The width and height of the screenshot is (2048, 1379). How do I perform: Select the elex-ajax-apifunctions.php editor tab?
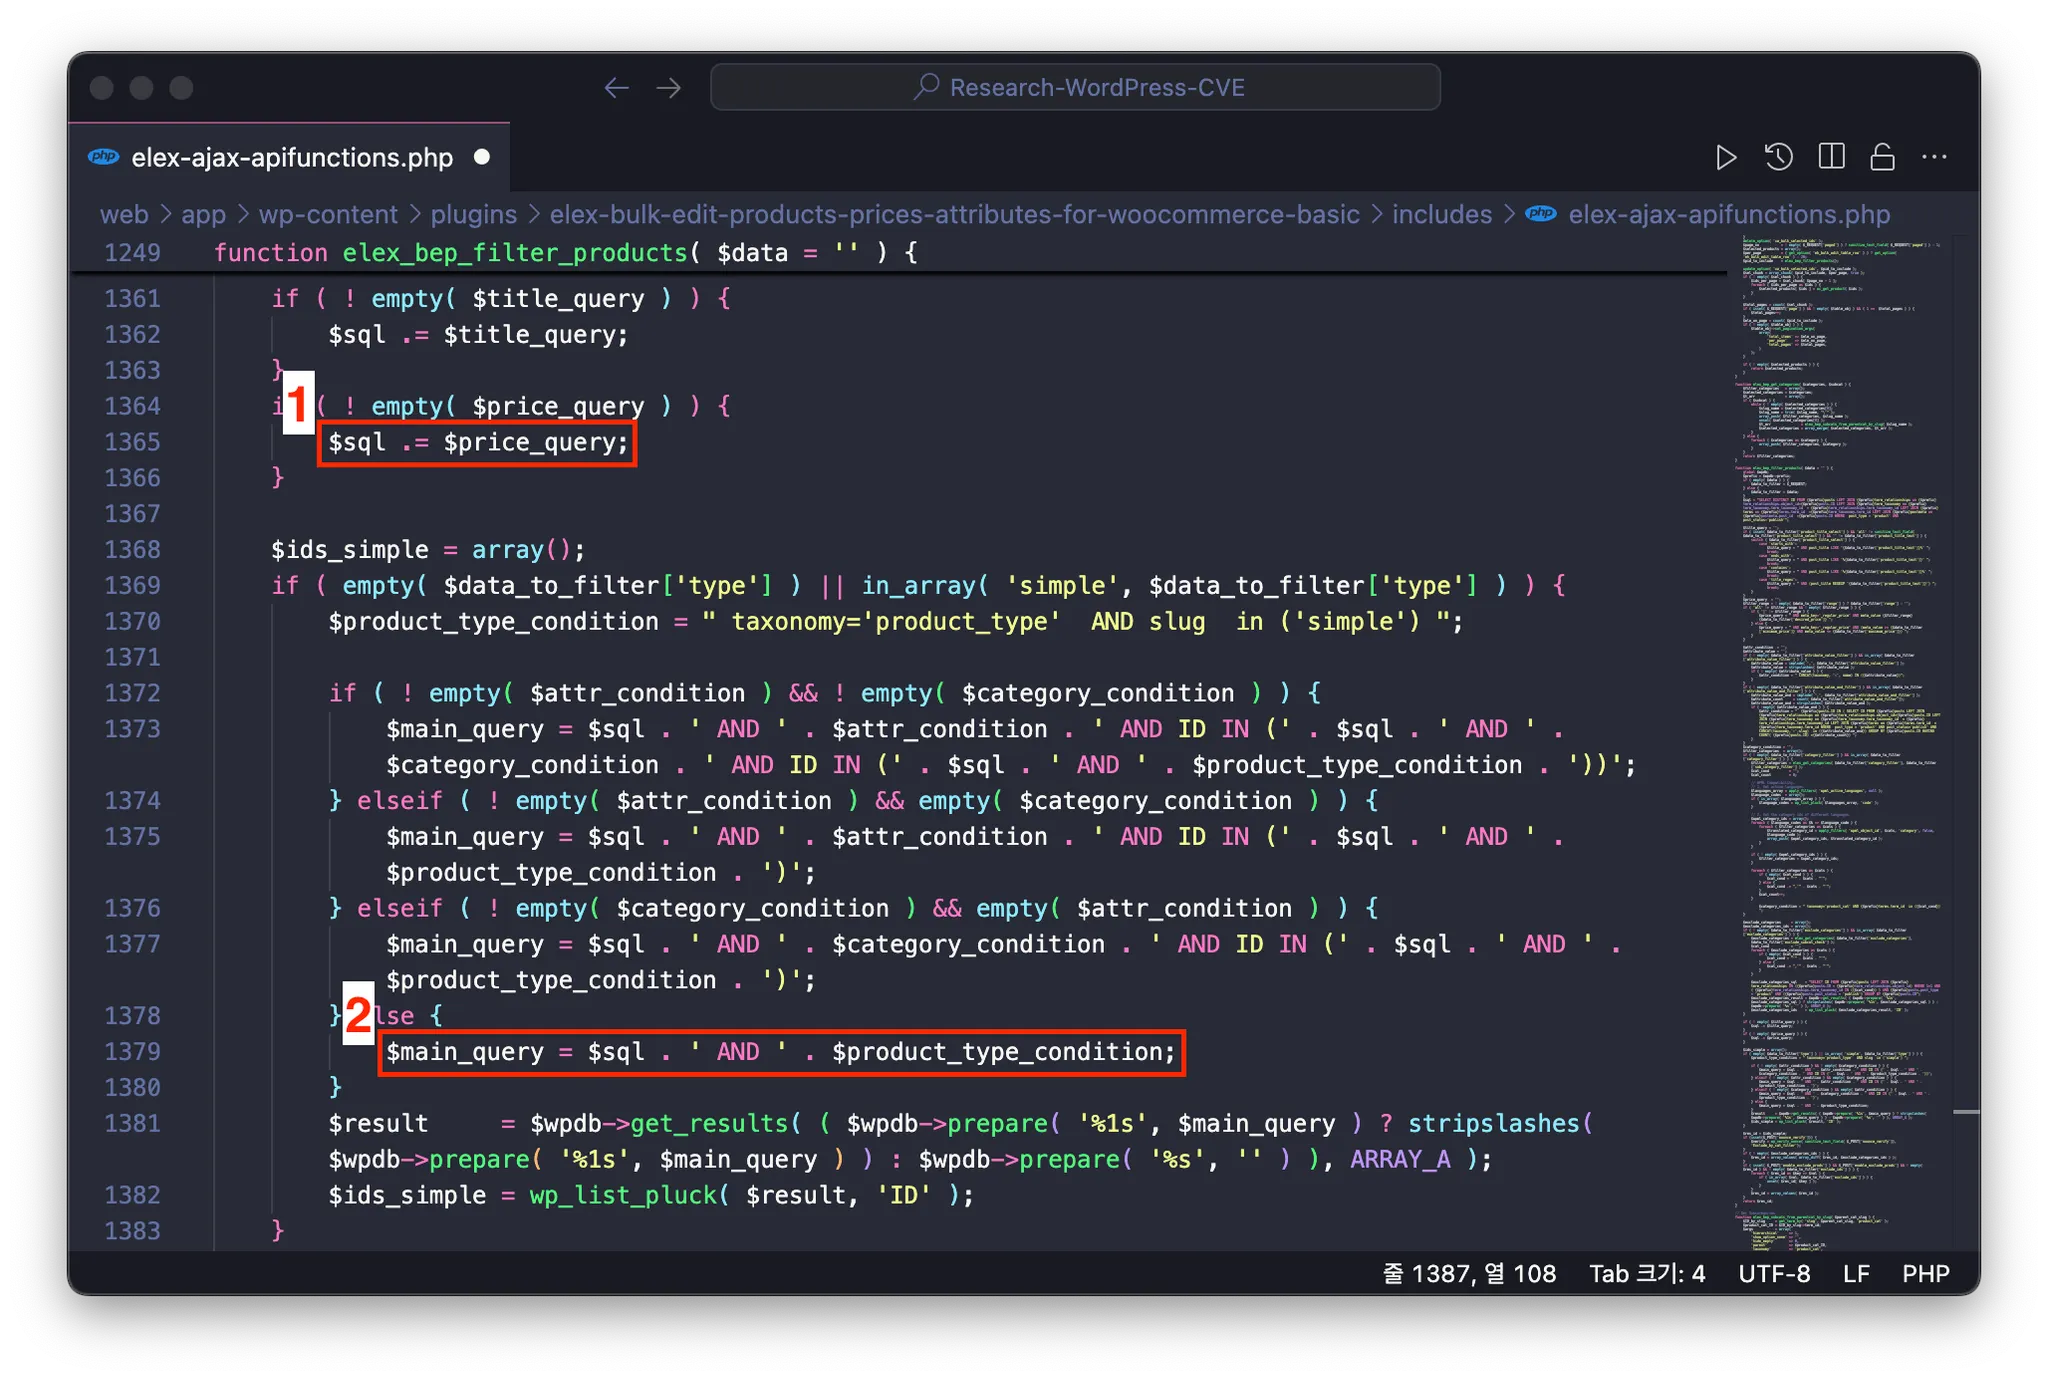click(291, 158)
